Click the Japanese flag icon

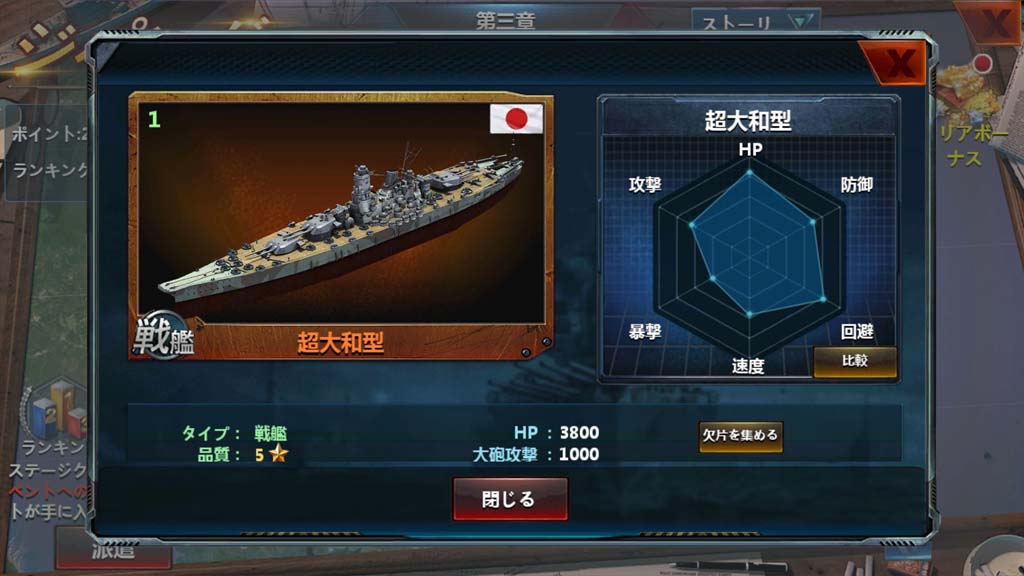click(x=516, y=118)
